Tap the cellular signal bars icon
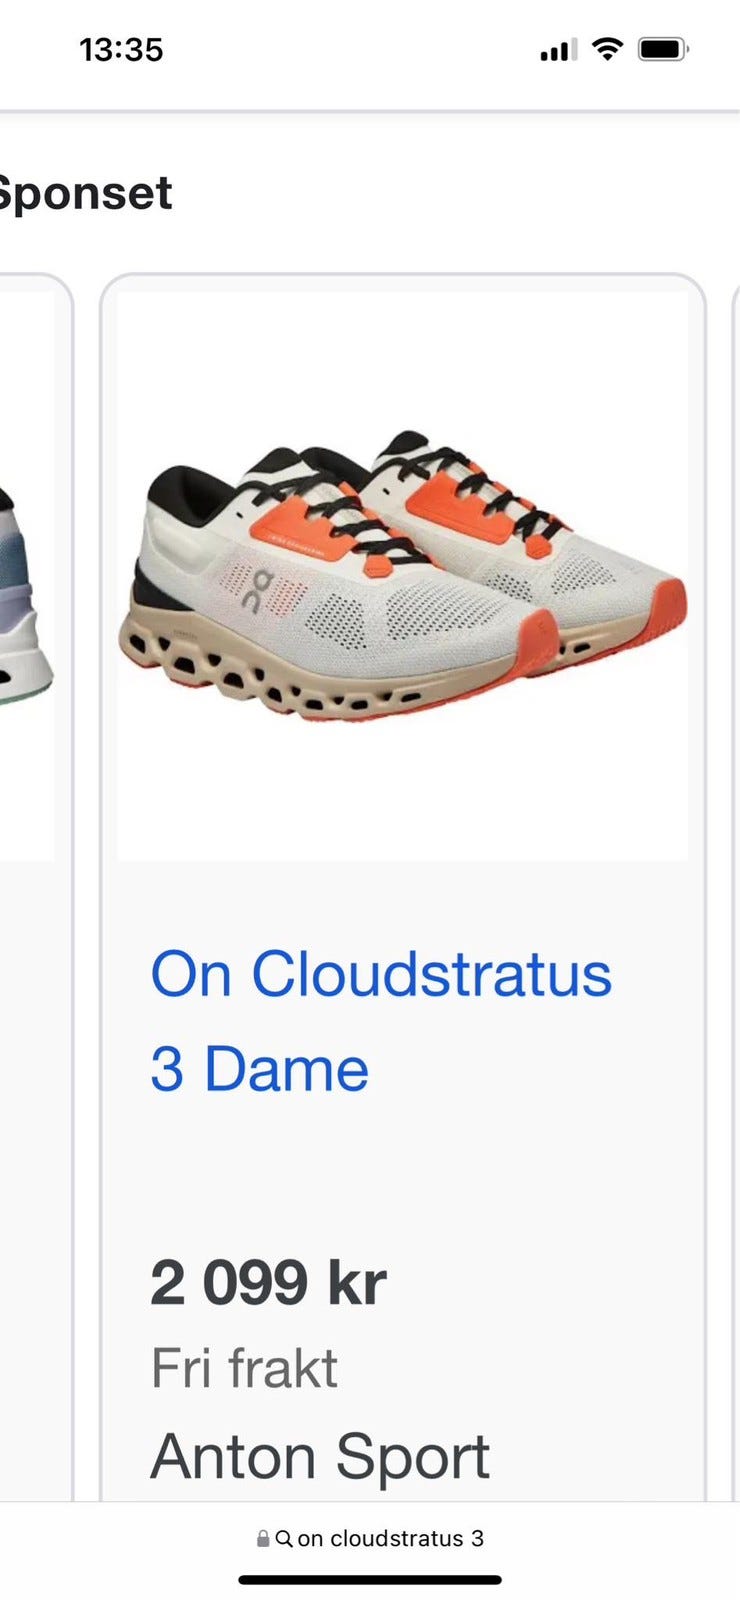740x1600 pixels. pos(559,50)
